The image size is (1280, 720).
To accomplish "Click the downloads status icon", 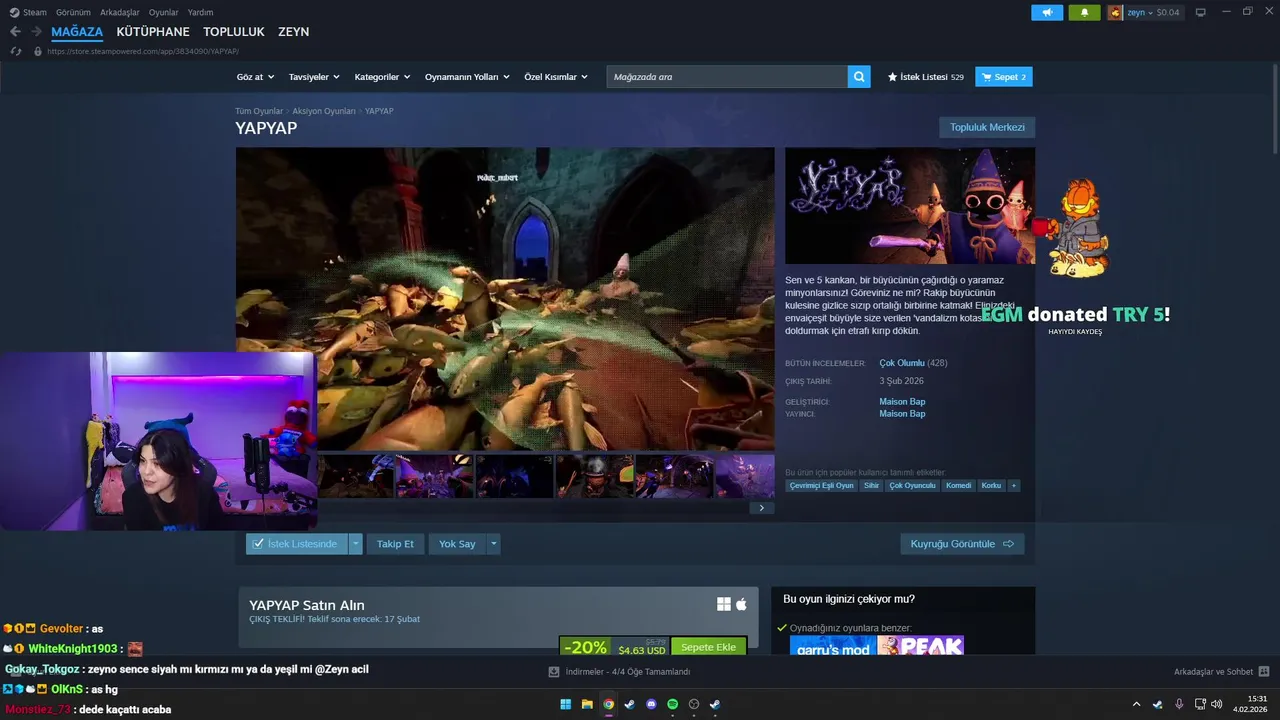I will tap(554, 672).
